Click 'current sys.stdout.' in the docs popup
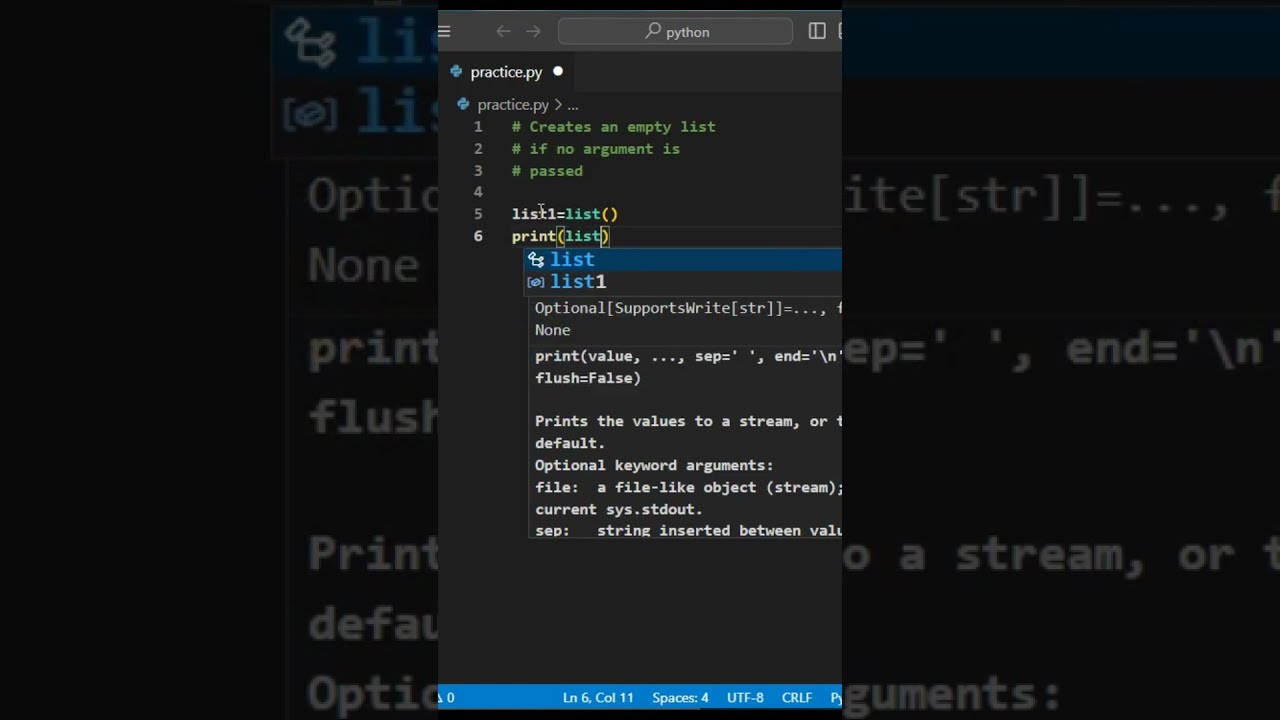Screen dimensions: 1280x720 pos(619,509)
